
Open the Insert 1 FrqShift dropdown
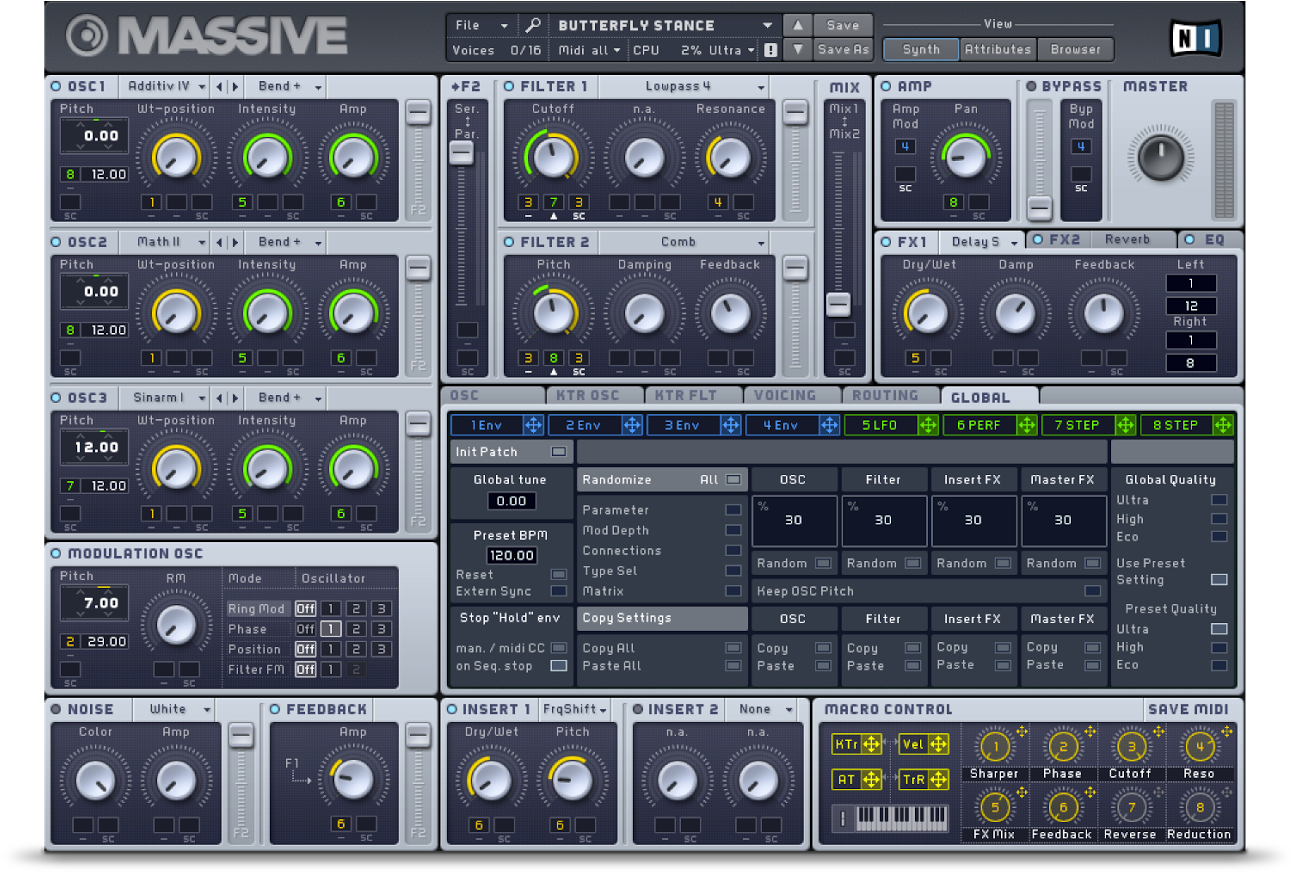[575, 709]
